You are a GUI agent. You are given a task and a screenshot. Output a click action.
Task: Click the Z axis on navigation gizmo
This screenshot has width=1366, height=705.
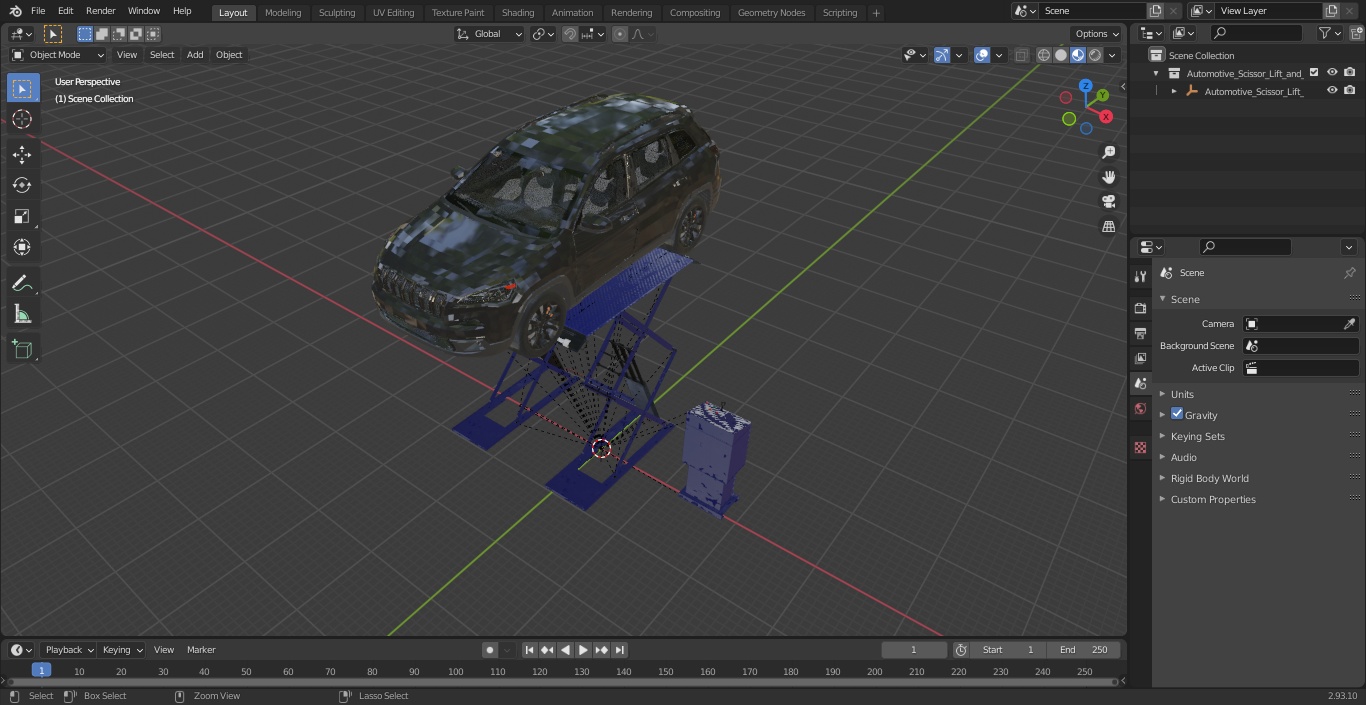[x=1086, y=86]
